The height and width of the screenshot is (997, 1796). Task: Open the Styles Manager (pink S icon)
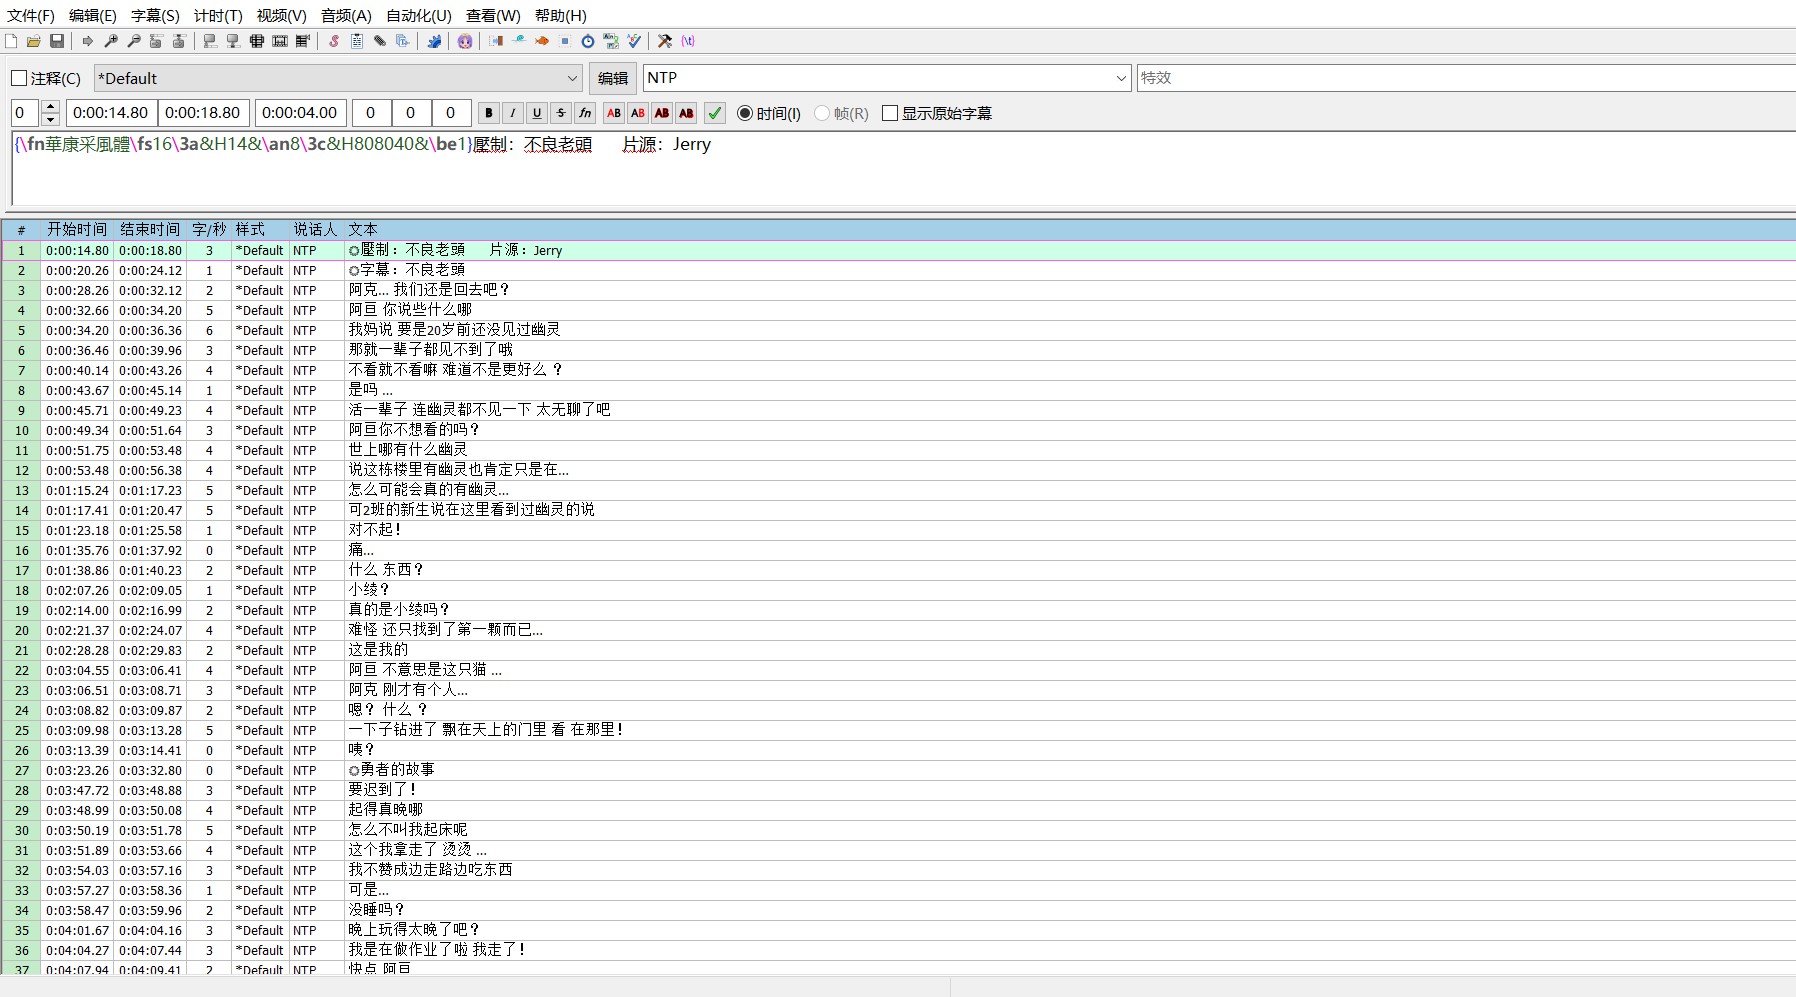coord(334,41)
